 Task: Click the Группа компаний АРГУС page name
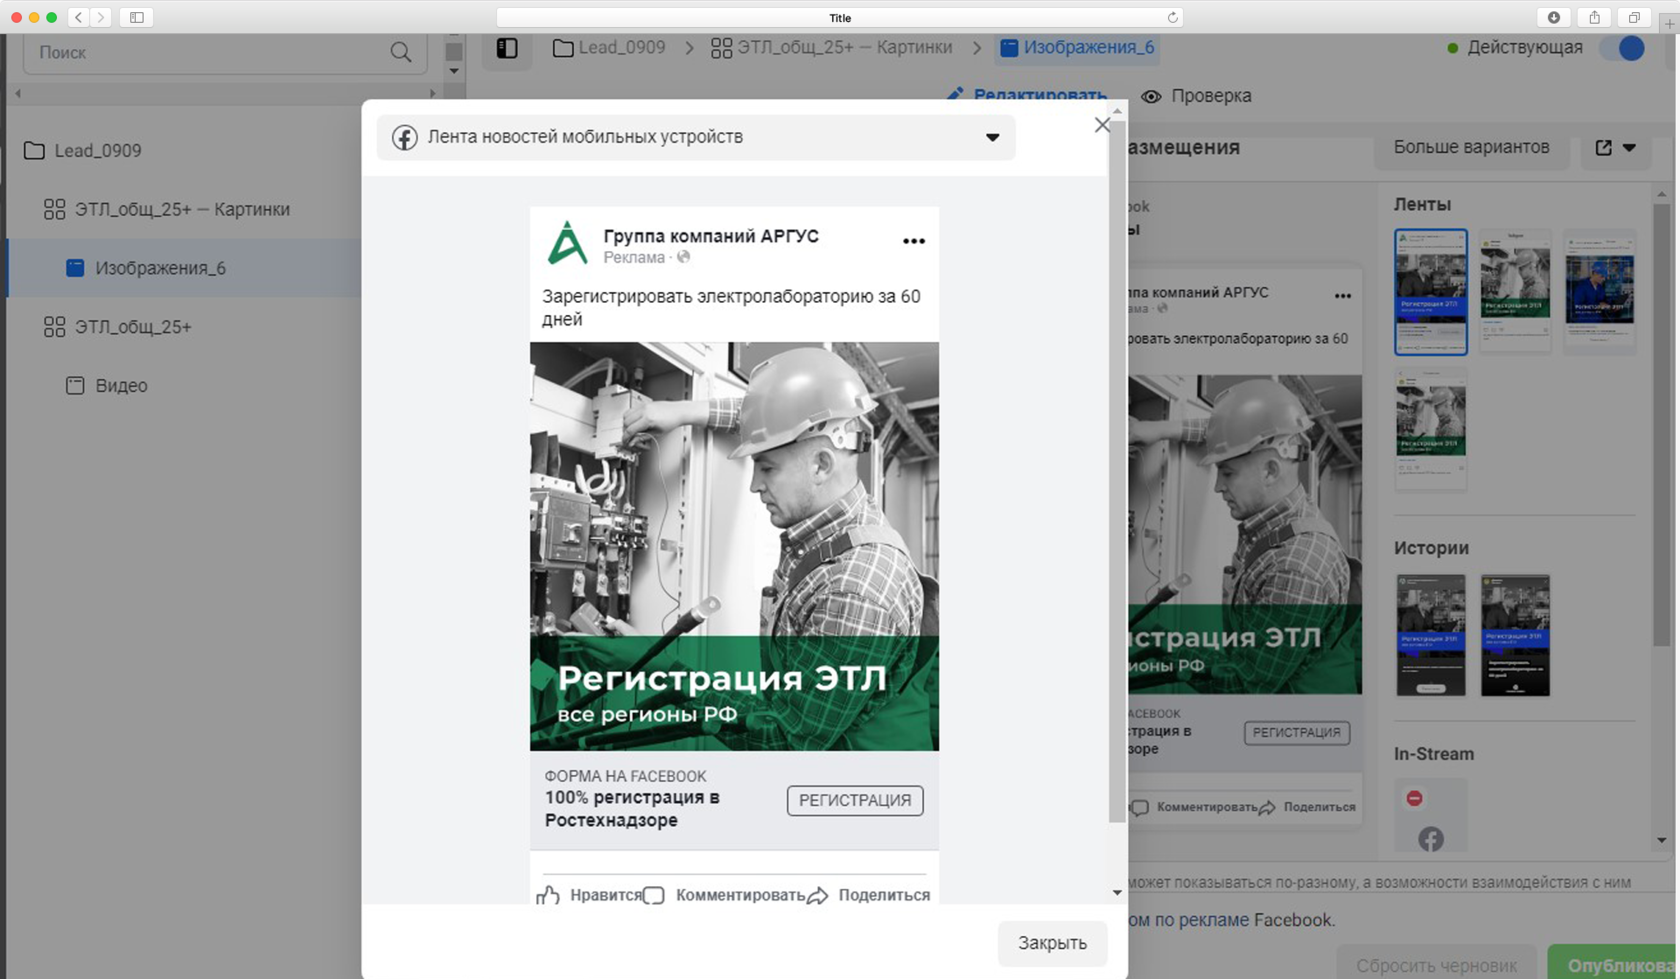[711, 236]
